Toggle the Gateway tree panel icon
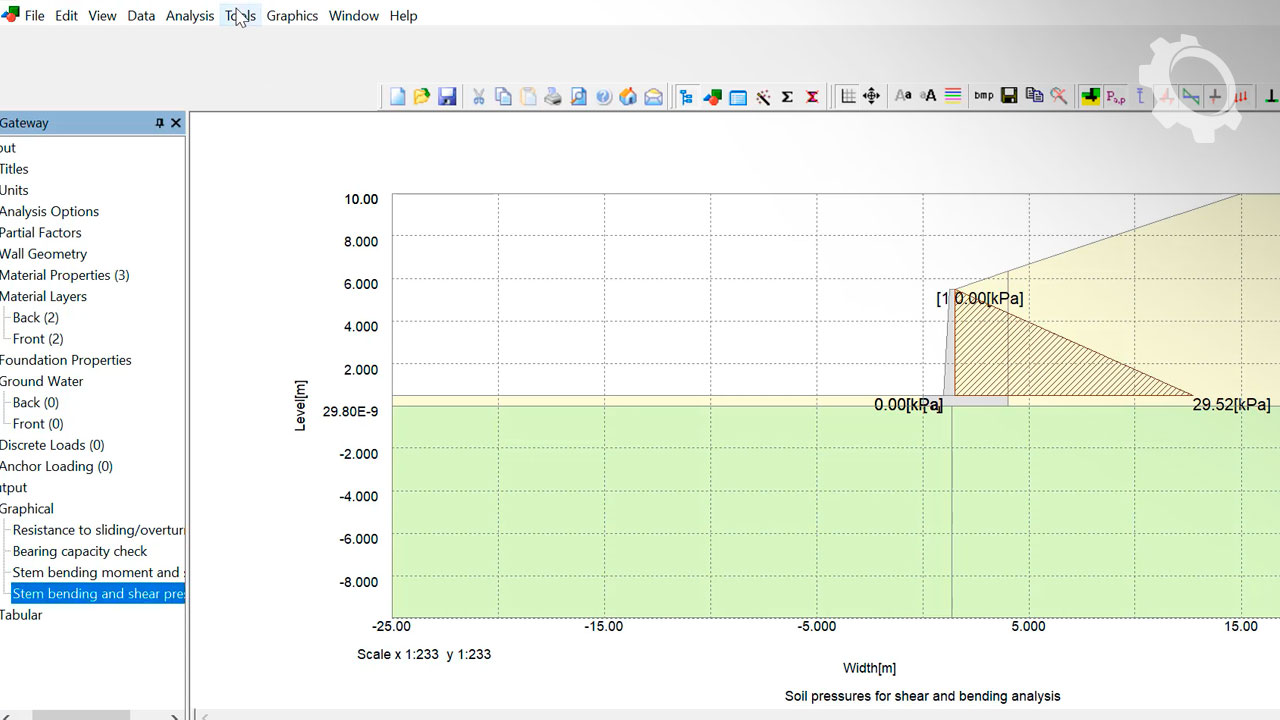Viewport: 1280px width, 720px height. tap(686, 96)
